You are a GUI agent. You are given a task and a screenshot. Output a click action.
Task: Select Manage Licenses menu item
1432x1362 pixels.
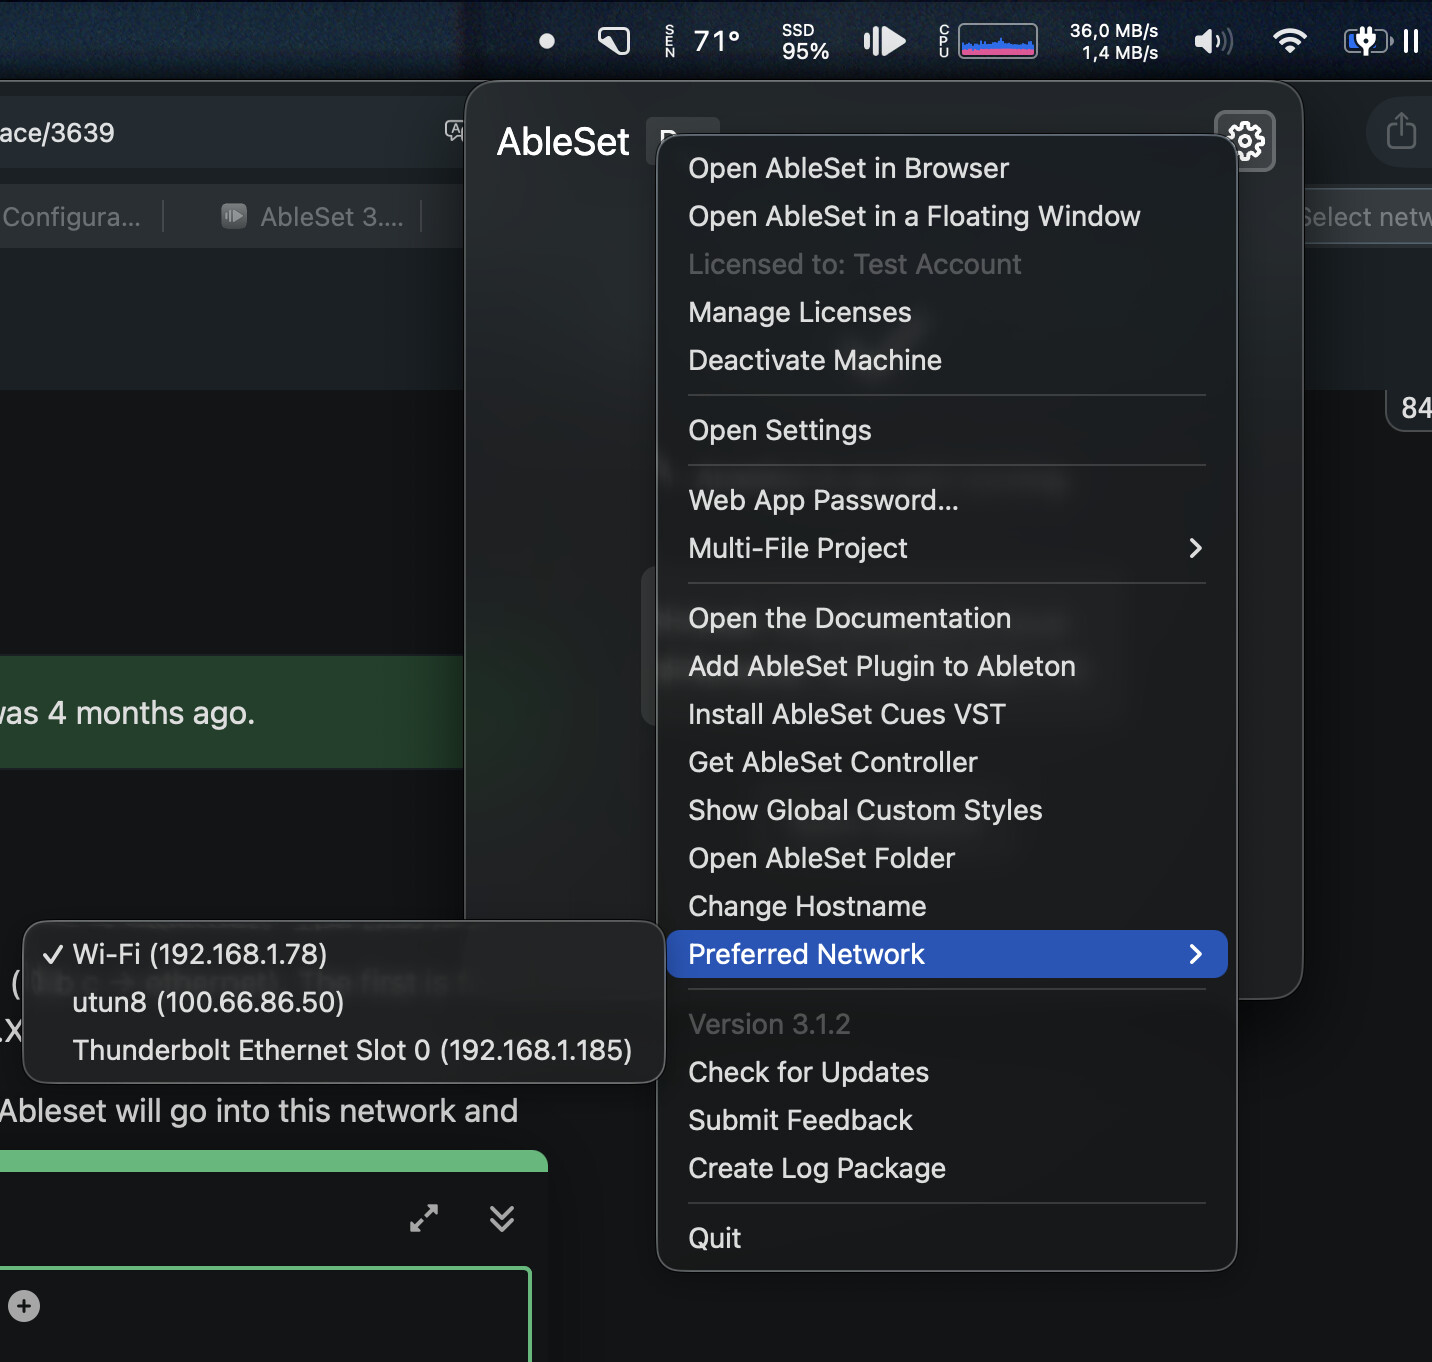tap(947, 312)
